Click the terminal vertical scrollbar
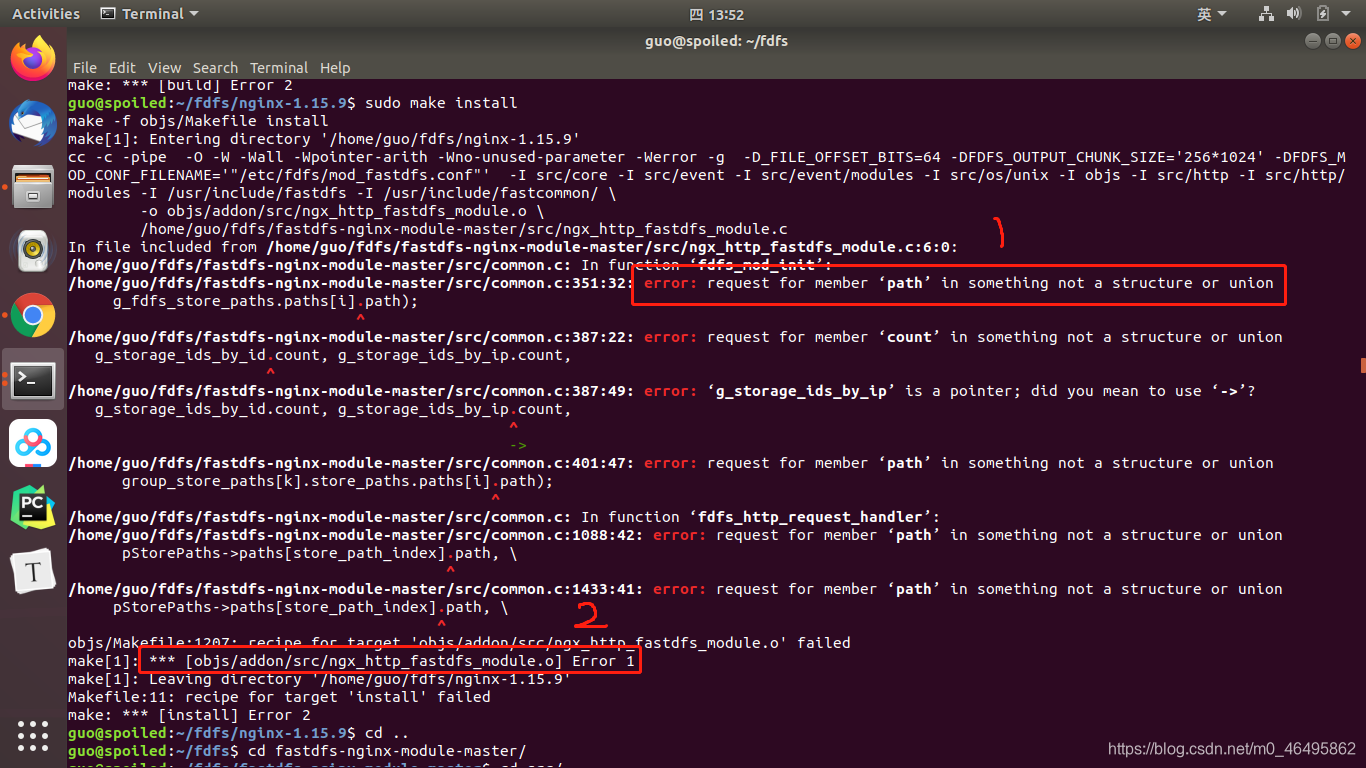Screen dimensions: 1366x768 coord(1362,366)
